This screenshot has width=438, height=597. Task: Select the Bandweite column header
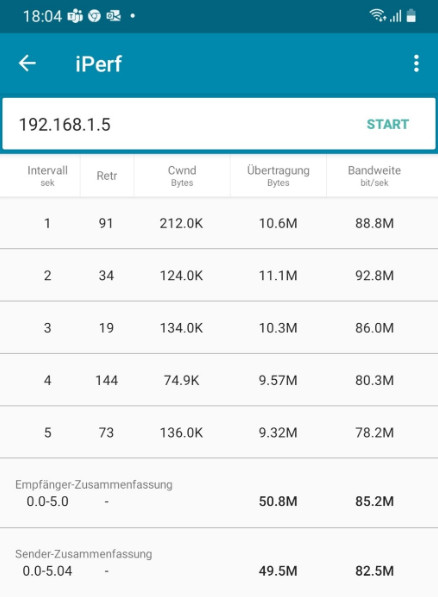tap(374, 176)
